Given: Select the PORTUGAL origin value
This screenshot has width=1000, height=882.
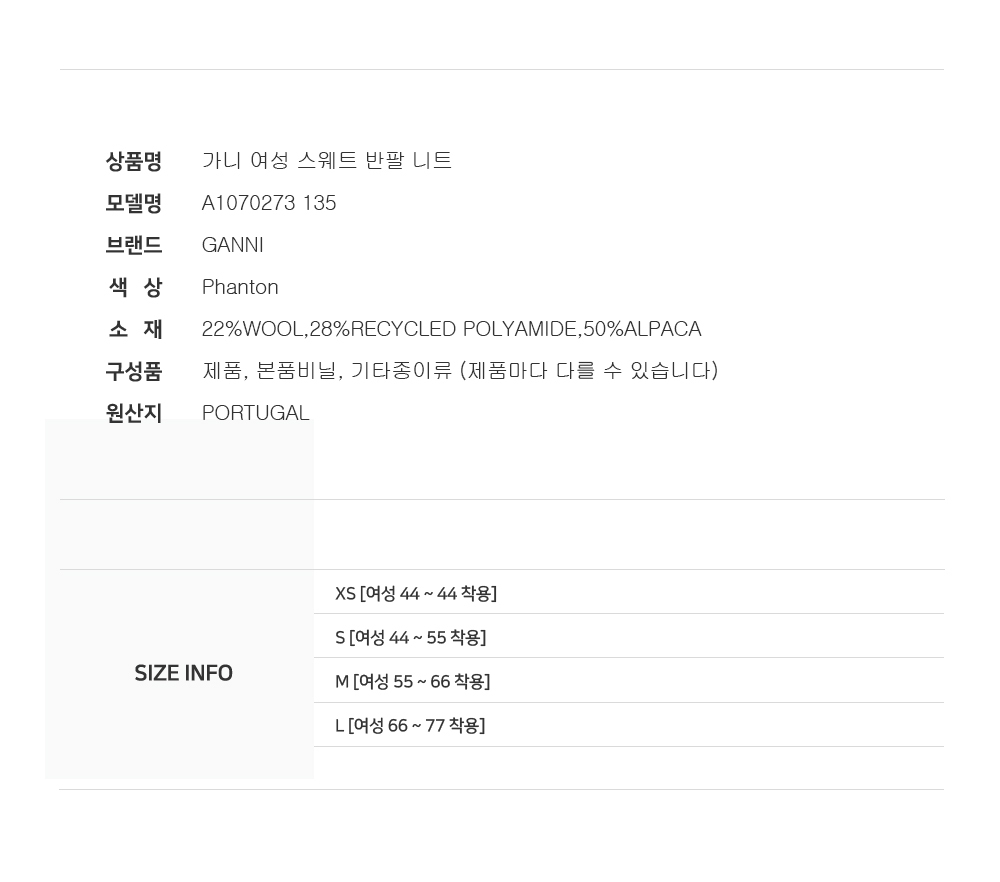Looking at the screenshot, I should coord(256,413).
